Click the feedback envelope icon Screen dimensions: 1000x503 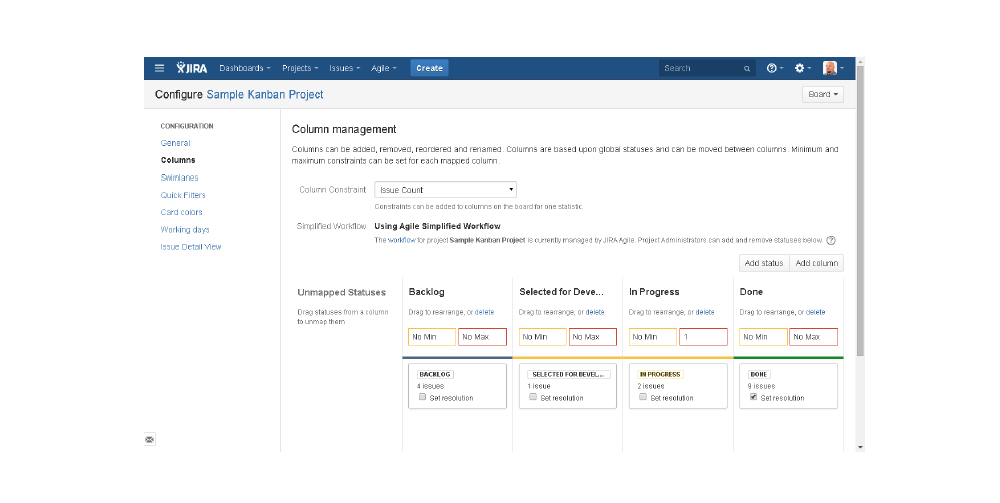tap(149, 439)
